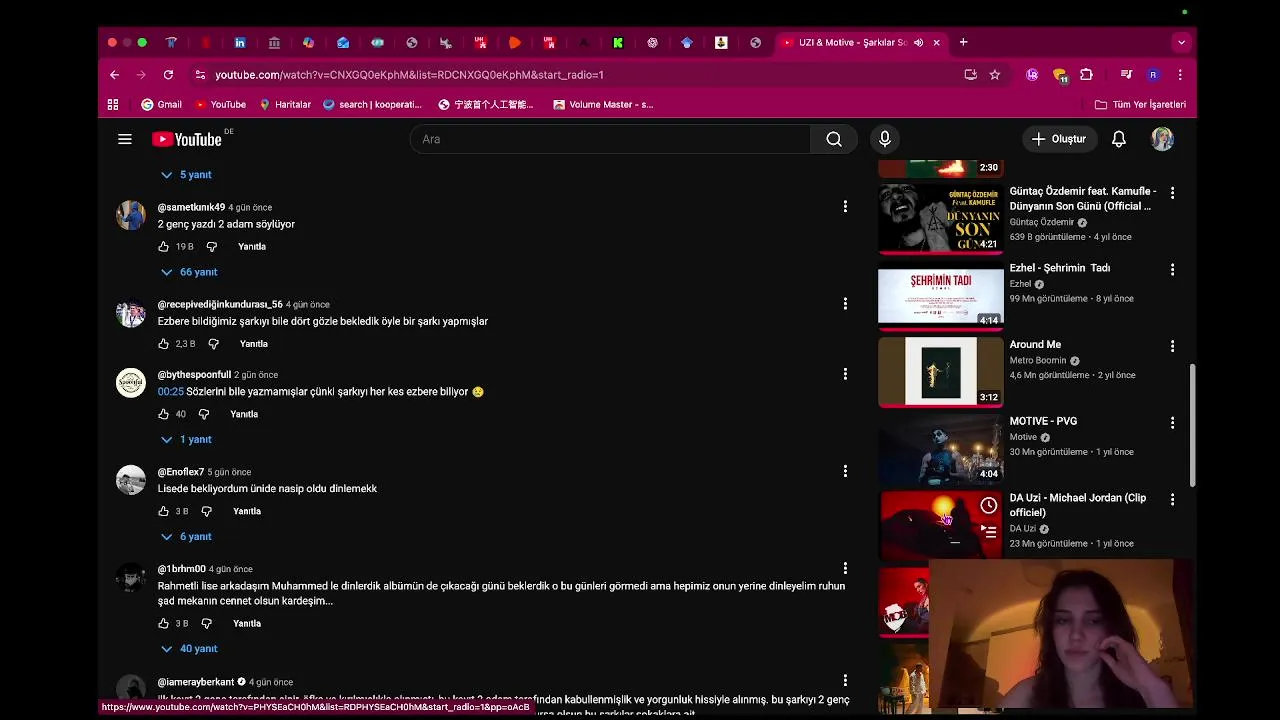Open options for @sametkınık49 comment
Viewport: 1280px width, 720px height.
(845, 206)
